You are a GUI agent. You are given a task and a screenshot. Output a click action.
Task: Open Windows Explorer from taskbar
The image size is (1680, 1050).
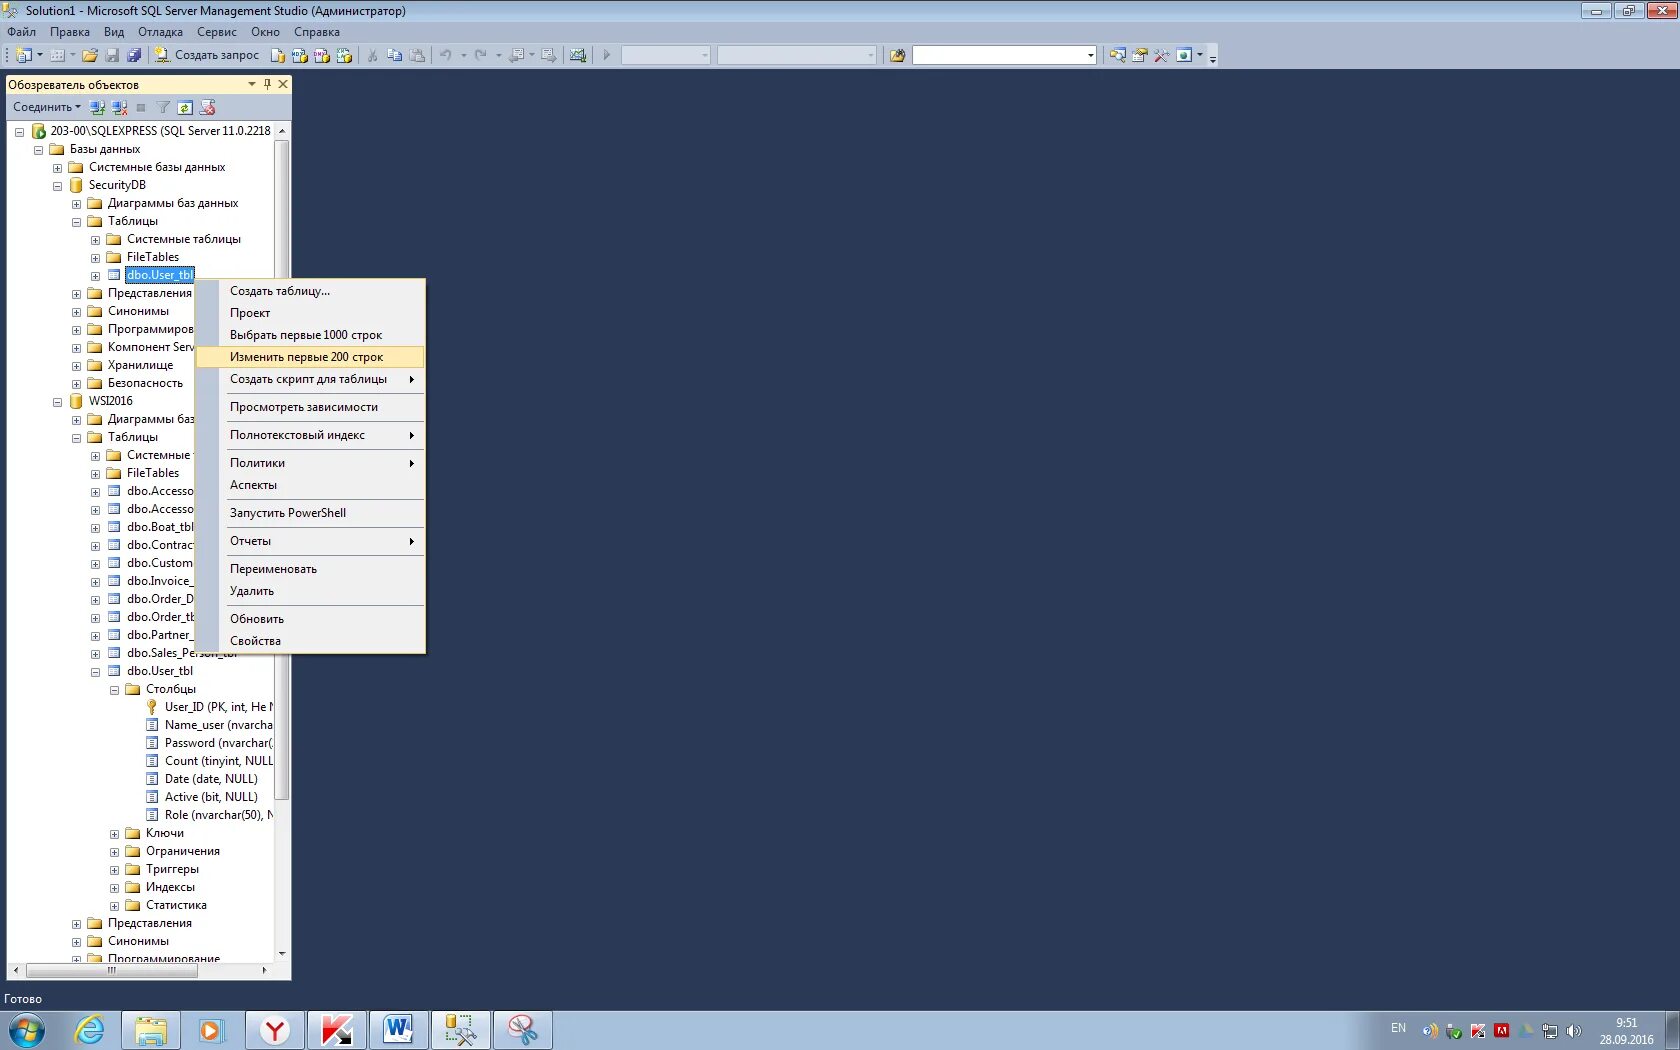tap(151, 1030)
